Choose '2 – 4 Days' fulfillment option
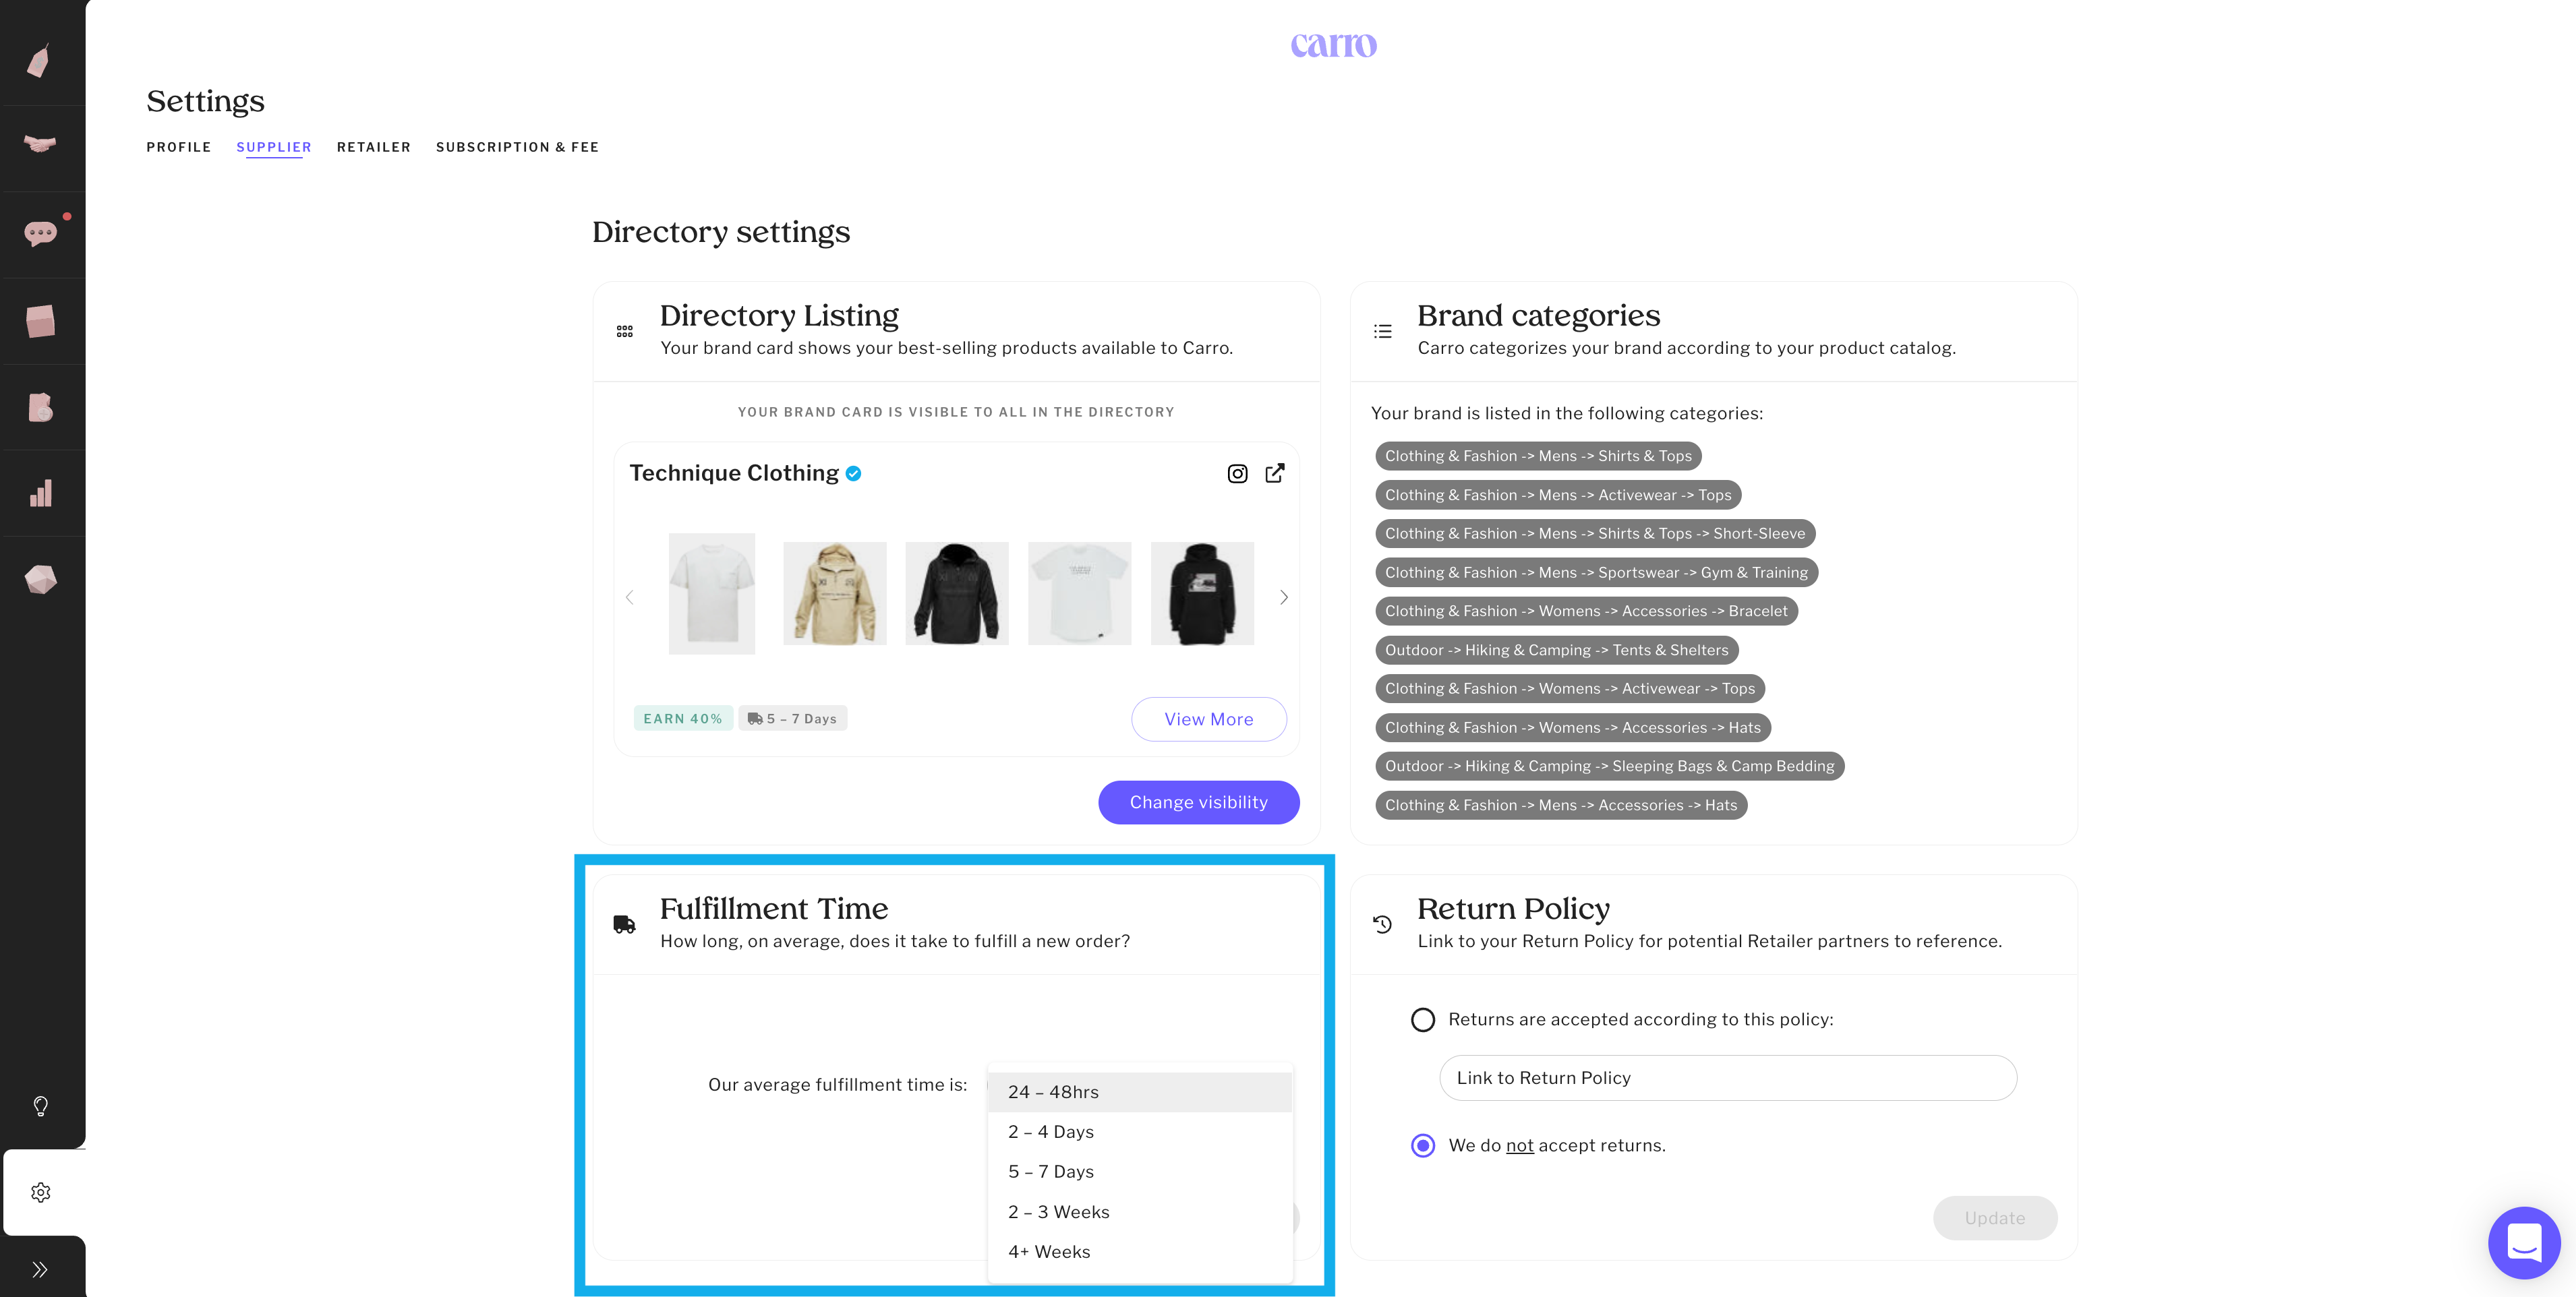Viewport: 2576px width, 1297px height. click(1051, 1132)
